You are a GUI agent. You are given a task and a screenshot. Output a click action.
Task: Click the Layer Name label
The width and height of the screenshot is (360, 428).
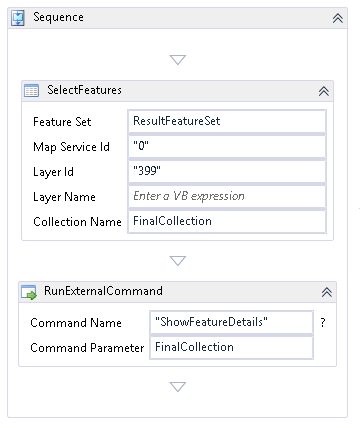pyautogui.click(x=64, y=197)
